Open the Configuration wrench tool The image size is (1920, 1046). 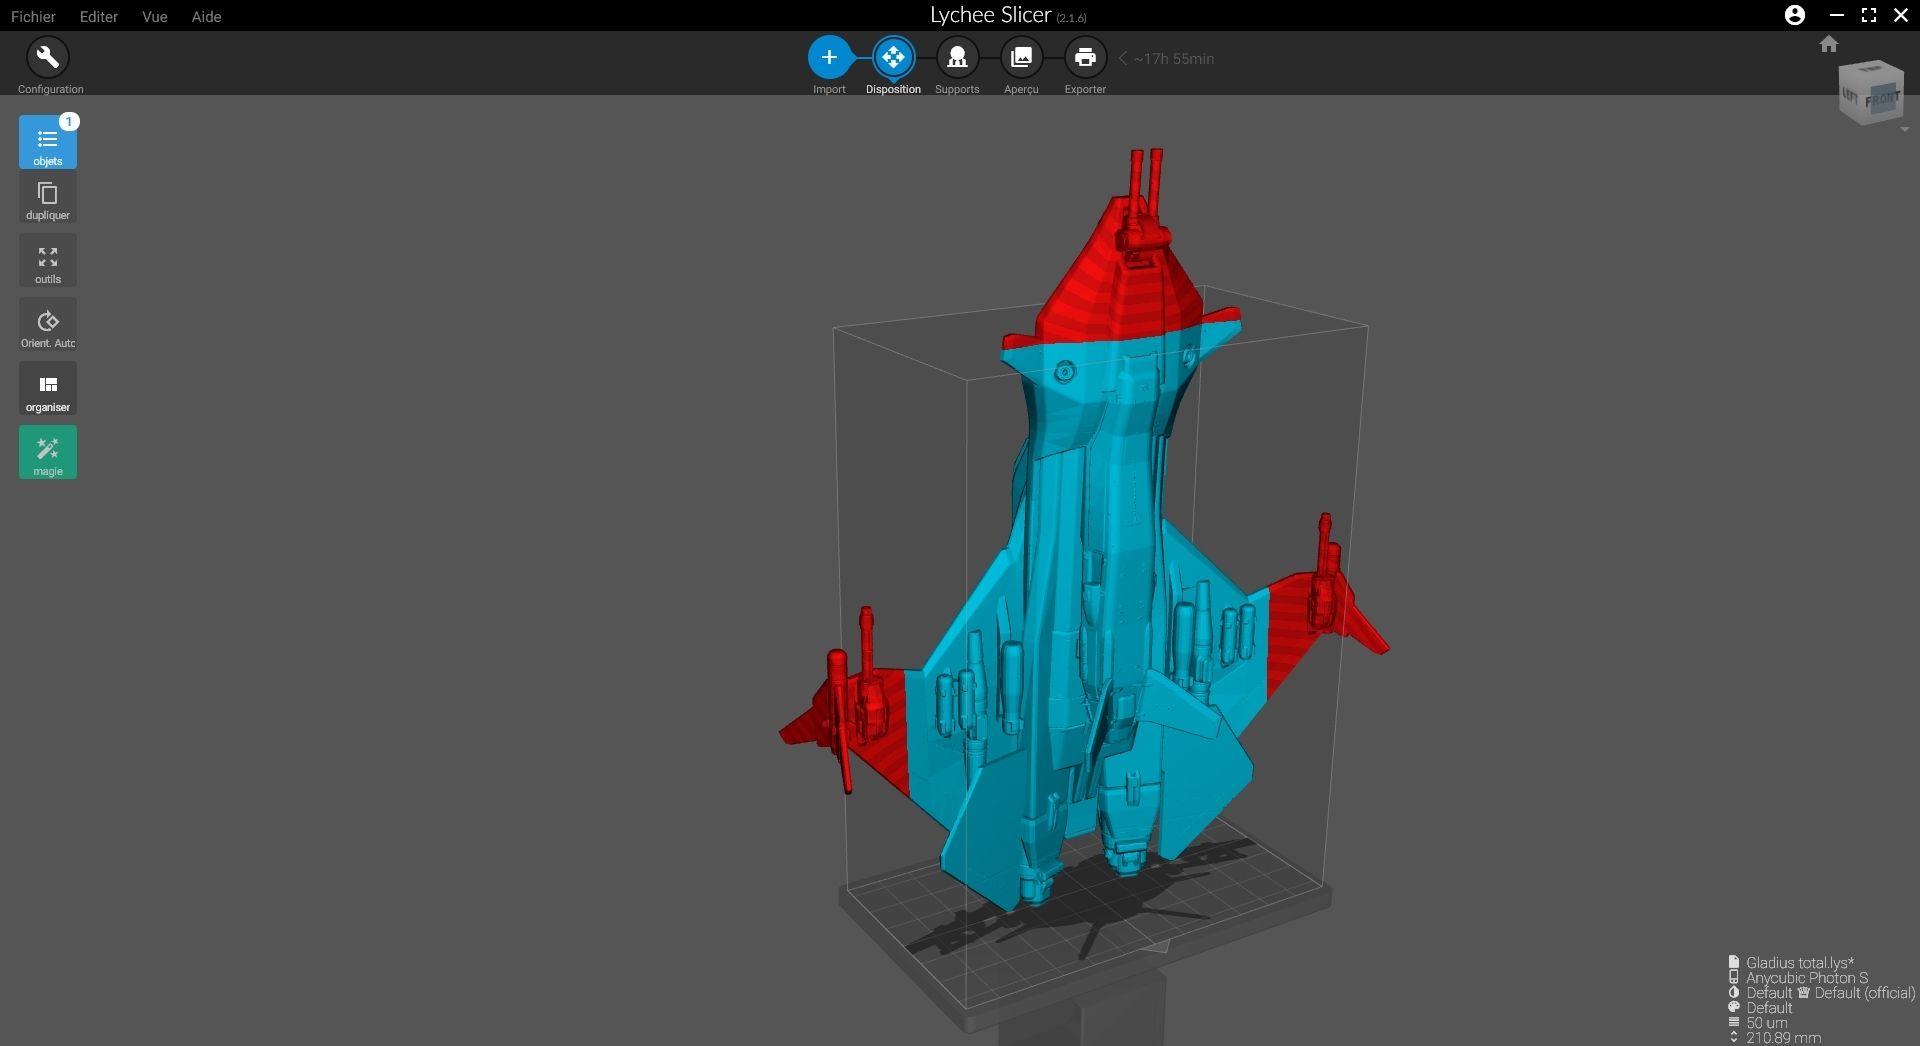pos(47,58)
